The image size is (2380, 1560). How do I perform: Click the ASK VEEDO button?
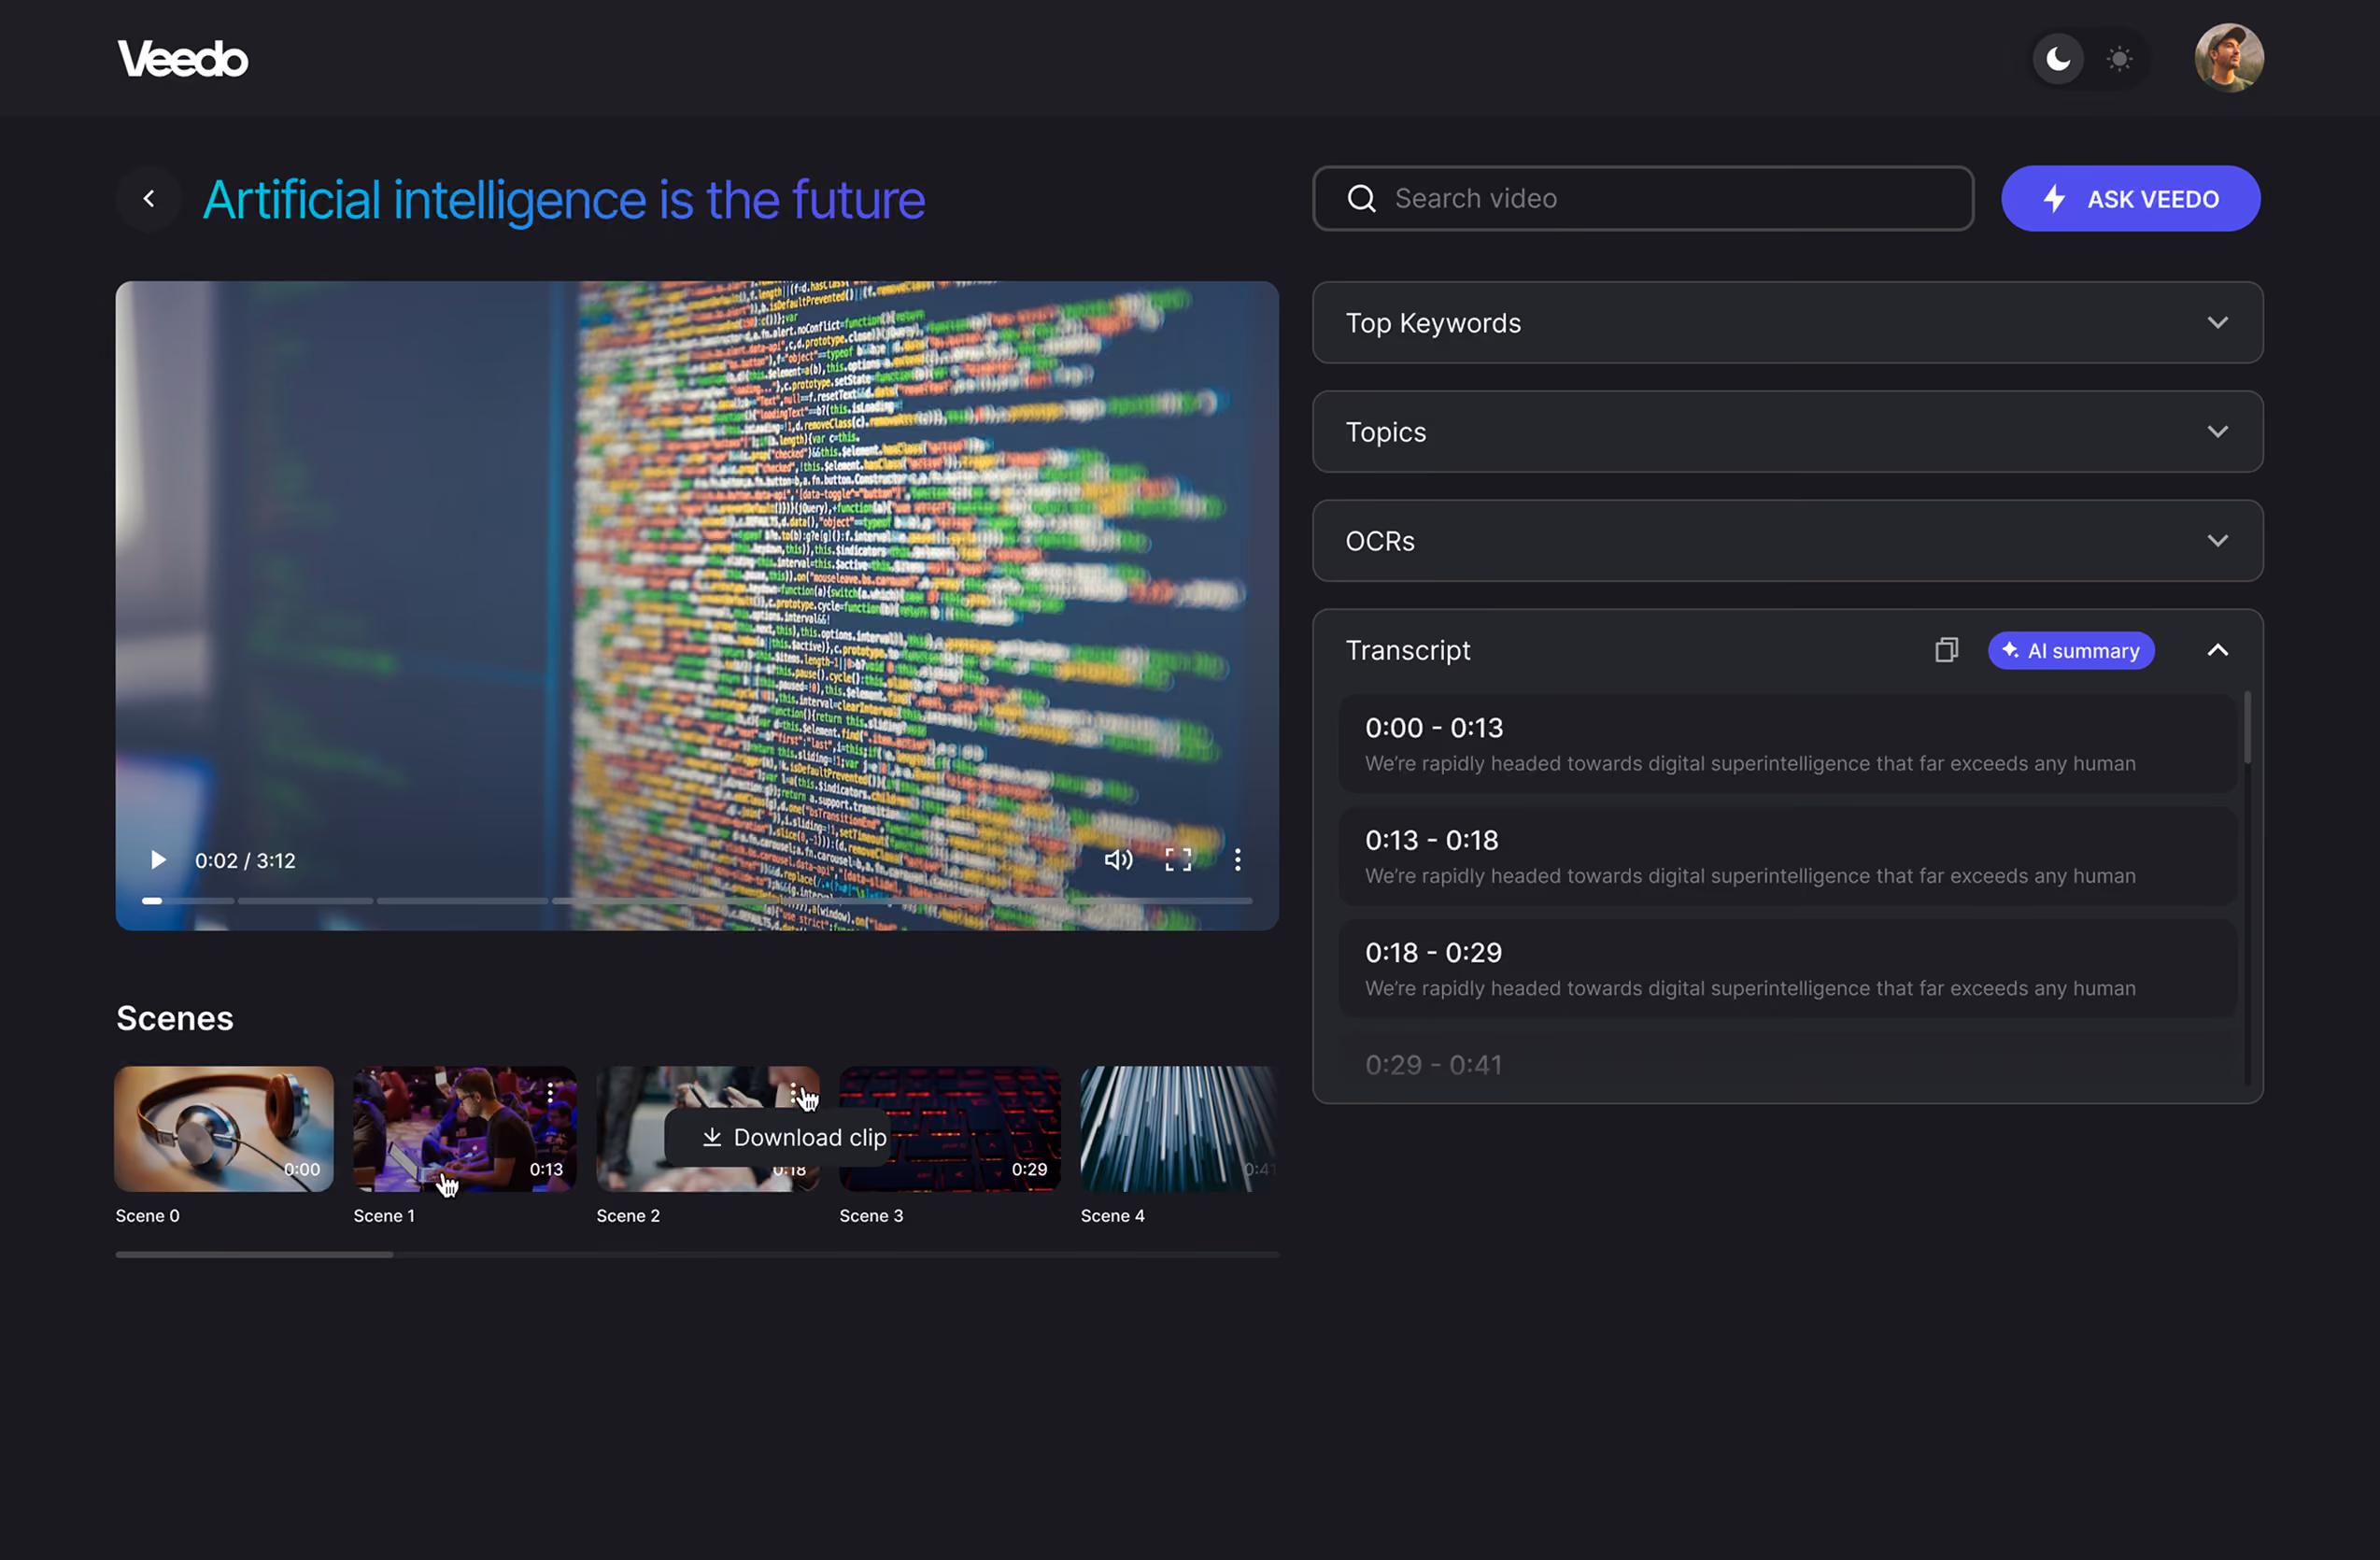(2130, 199)
